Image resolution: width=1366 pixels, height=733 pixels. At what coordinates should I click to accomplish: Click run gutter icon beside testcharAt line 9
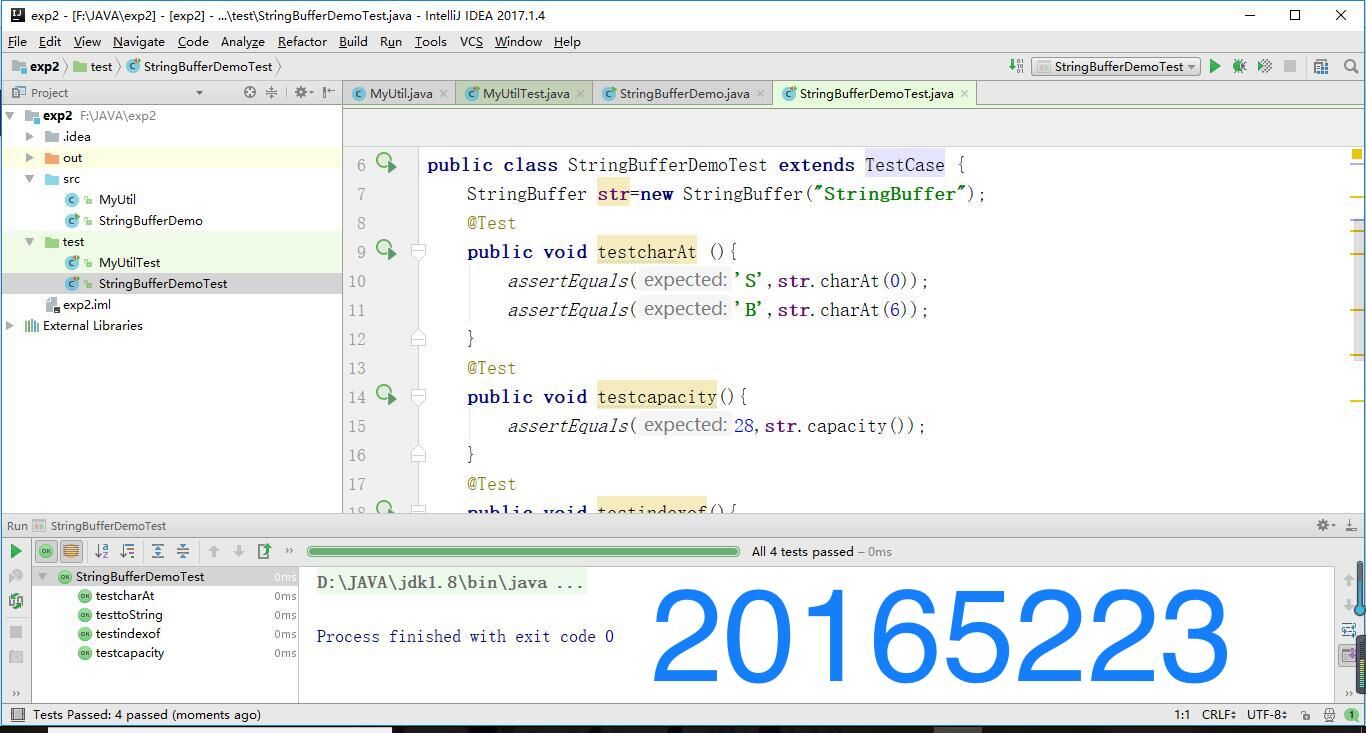pos(386,250)
